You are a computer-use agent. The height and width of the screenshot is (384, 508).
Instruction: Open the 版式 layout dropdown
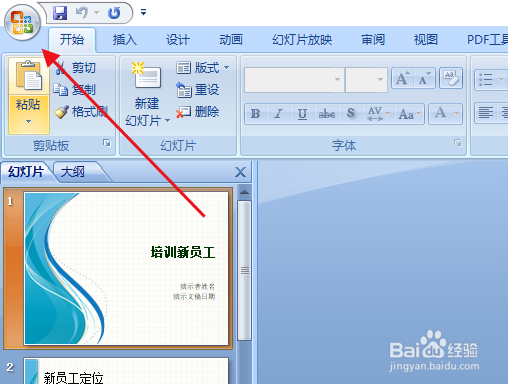203,68
